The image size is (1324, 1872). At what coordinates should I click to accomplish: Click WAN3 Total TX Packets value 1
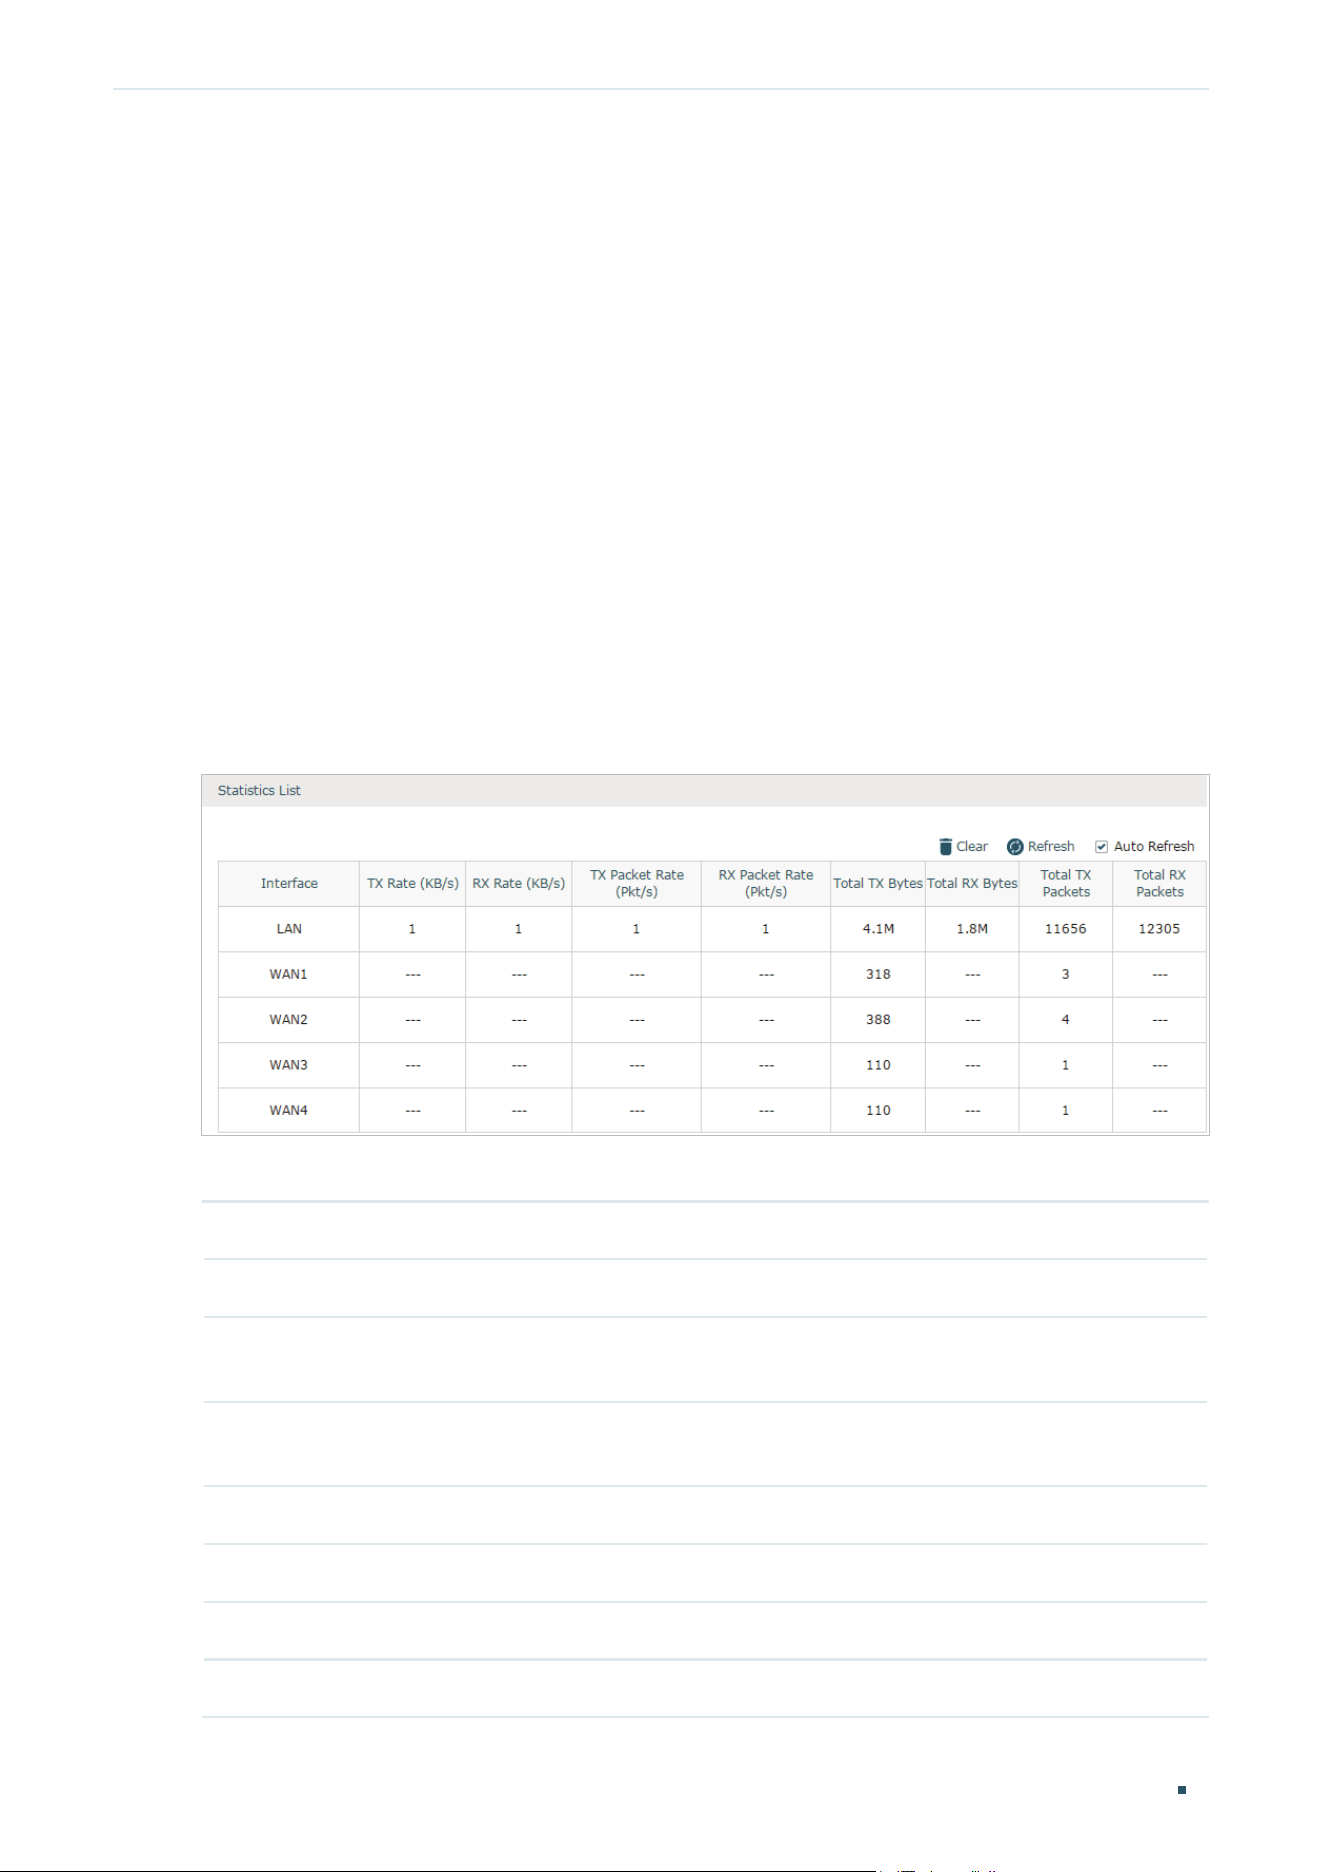pos(1066,1065)
